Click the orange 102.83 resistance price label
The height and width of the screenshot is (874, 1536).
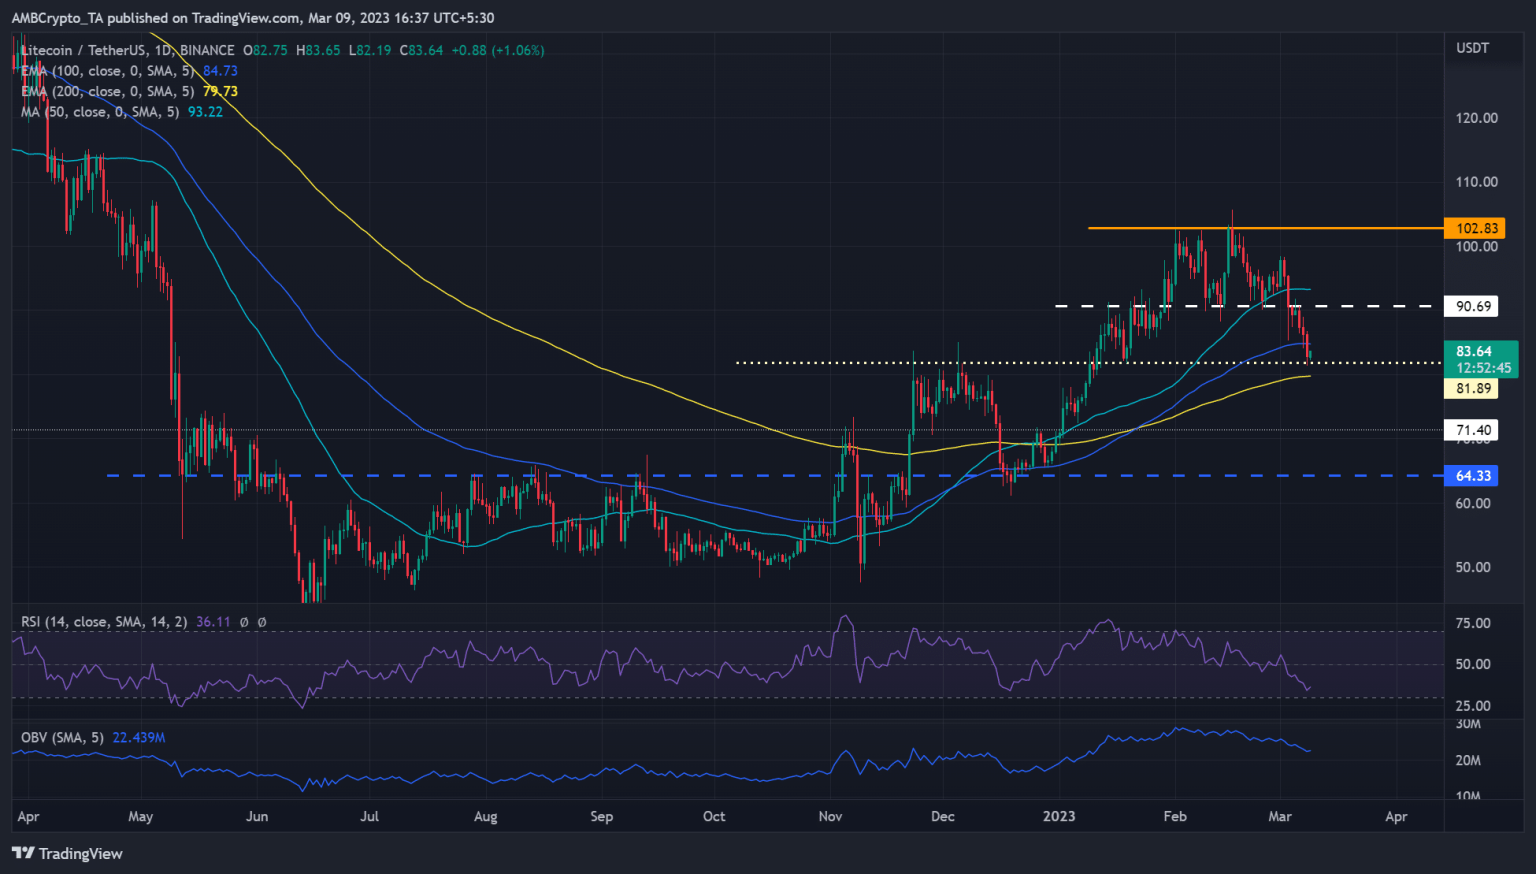click(x=1474, y=228)
